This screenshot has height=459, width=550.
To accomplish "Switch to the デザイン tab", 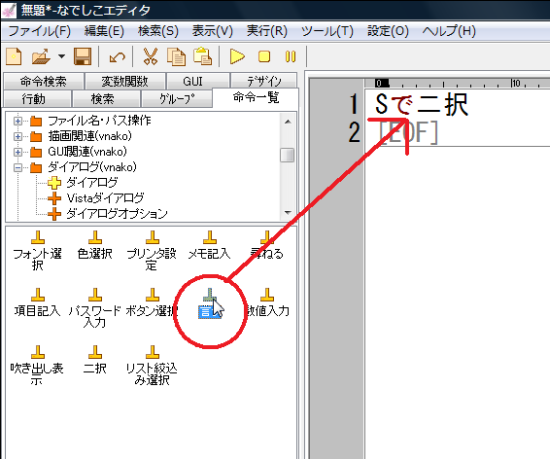I will 264,81.
